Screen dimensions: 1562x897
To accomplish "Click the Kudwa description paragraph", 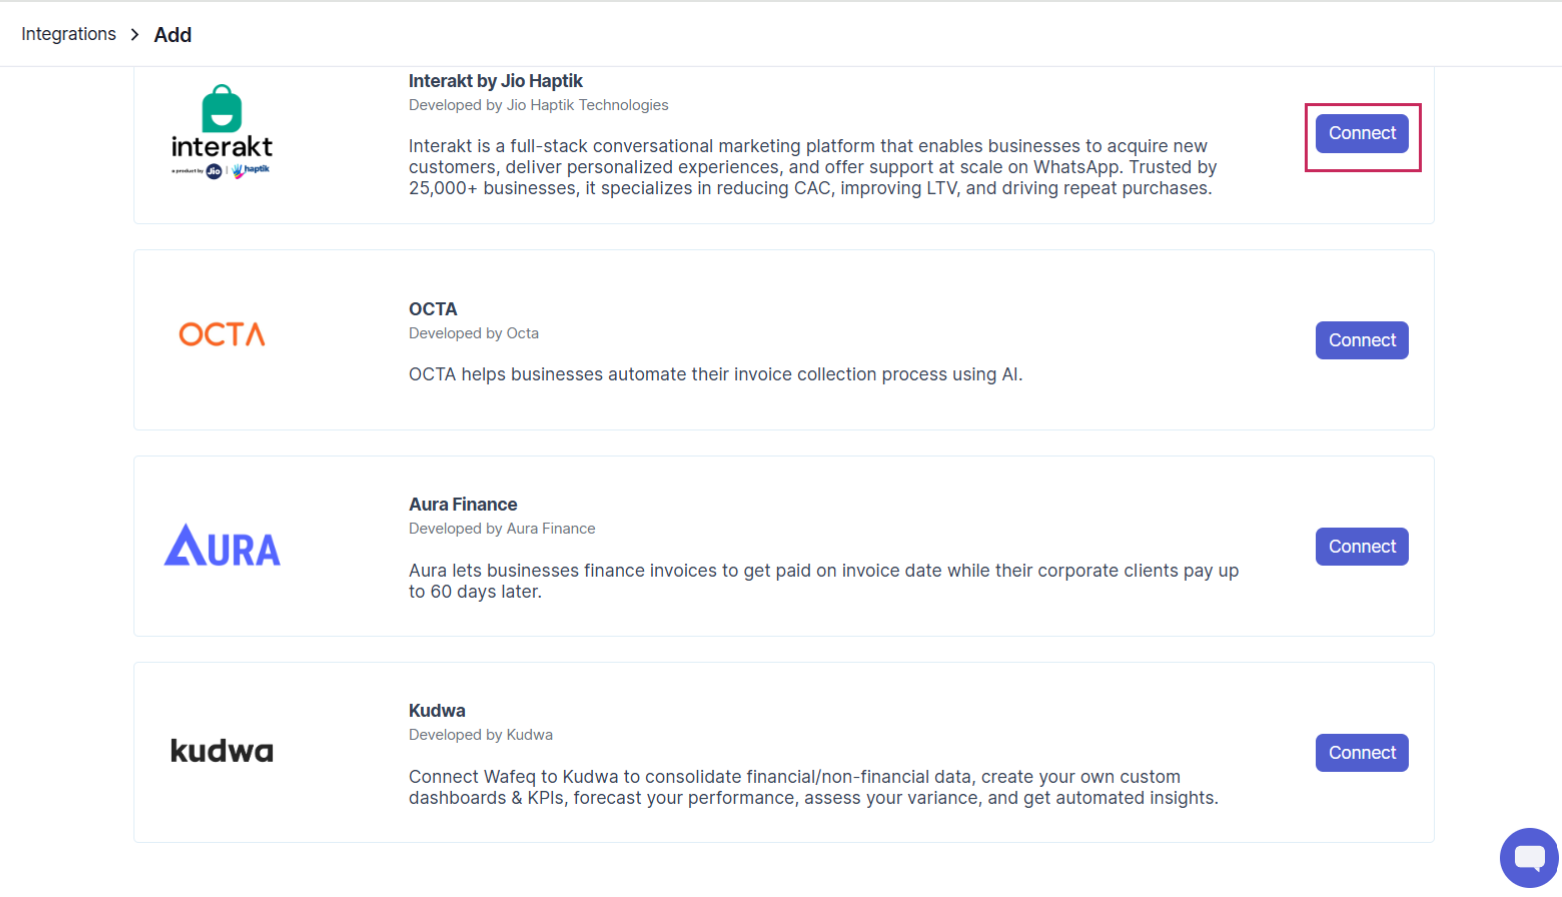I will pyautogui.click(x=814, y=788).
